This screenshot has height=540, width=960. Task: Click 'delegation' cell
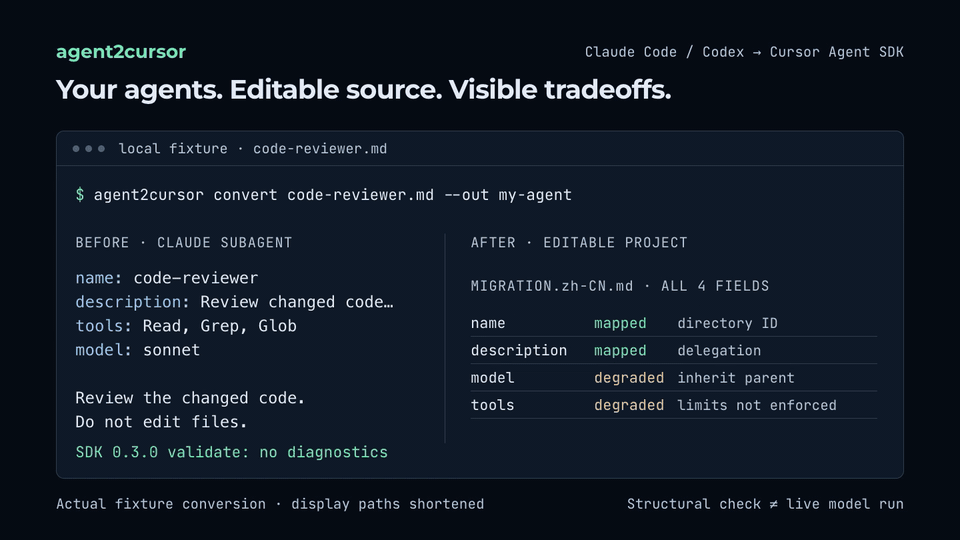click(719, 350)
